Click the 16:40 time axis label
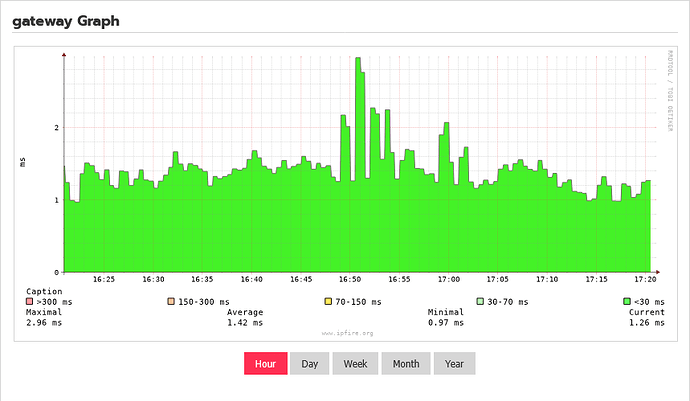The width and height of the screenshot is (690, 401). click(x=251, y=279)
